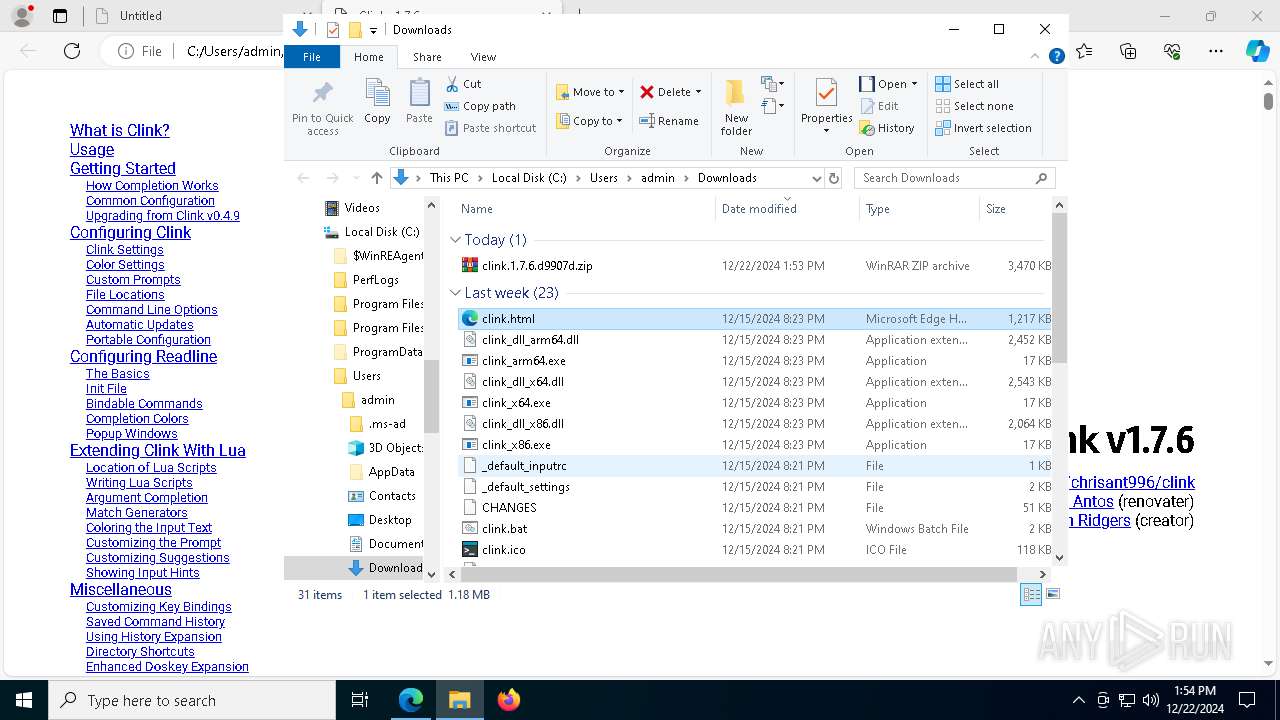Open the Delete dropdown arrow
The image size is (1280, 720).
pyautogui.click(x=698, y=92)
